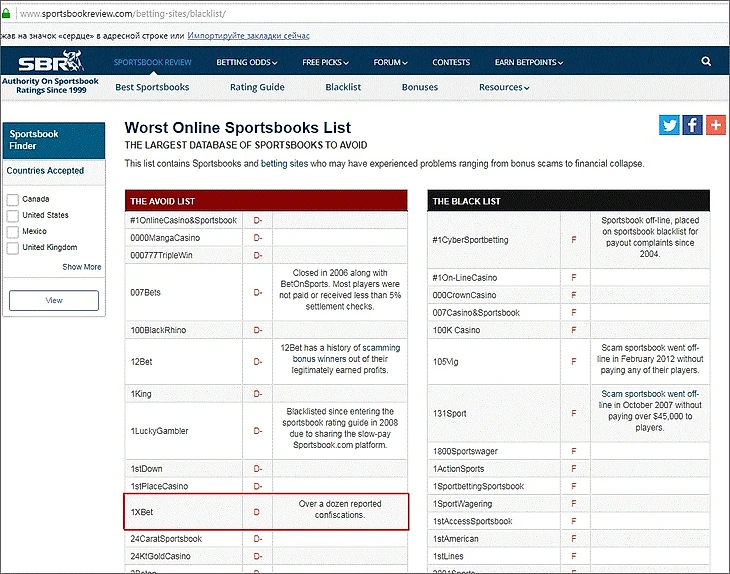
Task: Share page via Facebook icon
Action: (x=692, y=125)
